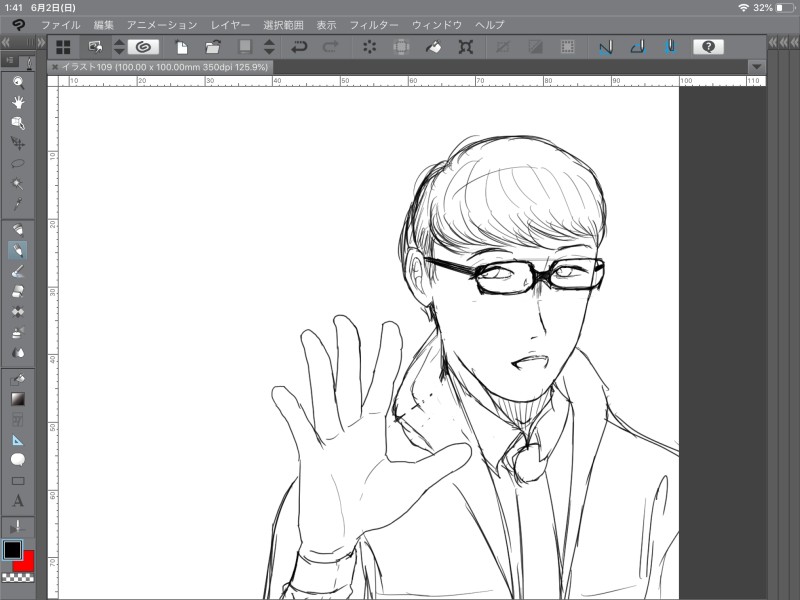The height and width of the screenshot is (600, 800).
Task: Expand the rightmost palette dock
Action: click(x=794, y=42)
